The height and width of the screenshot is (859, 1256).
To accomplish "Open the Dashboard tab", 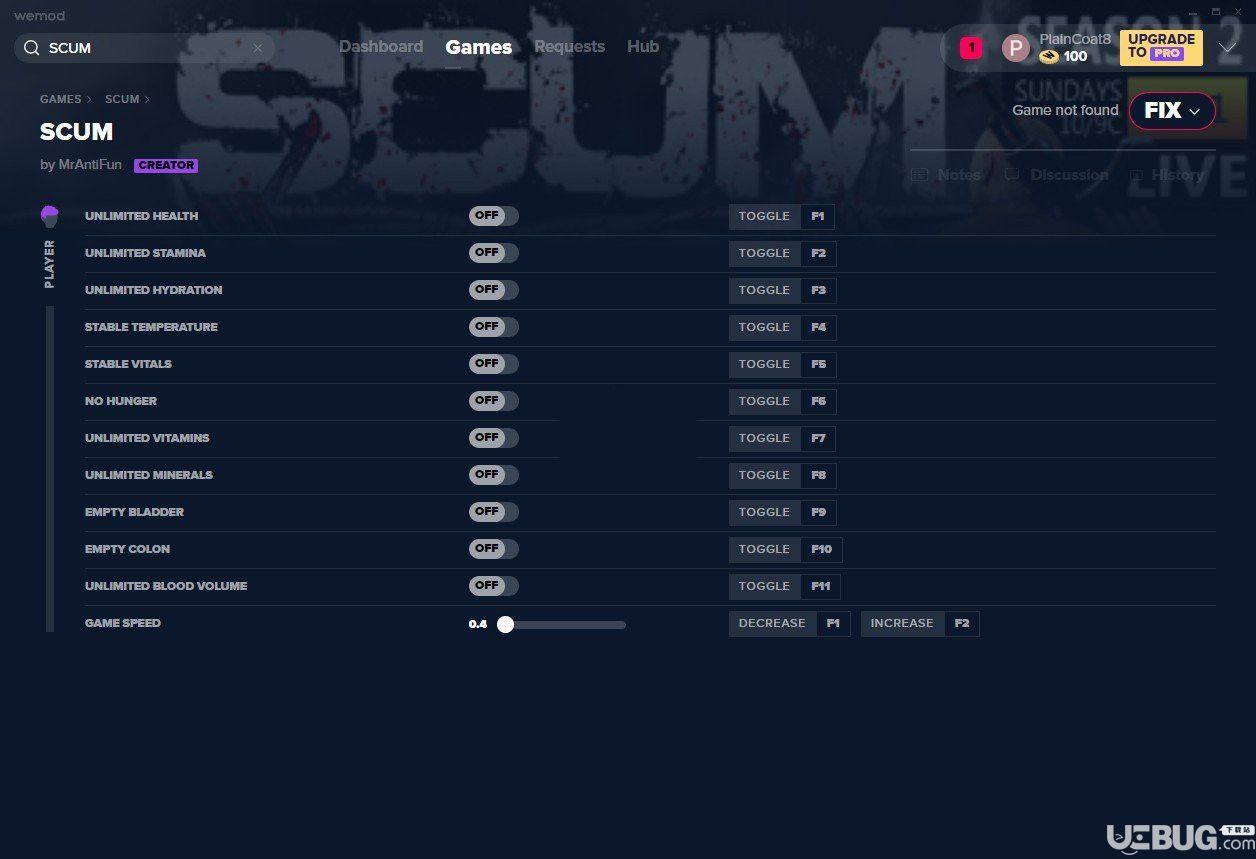I will tap(381, 47).
